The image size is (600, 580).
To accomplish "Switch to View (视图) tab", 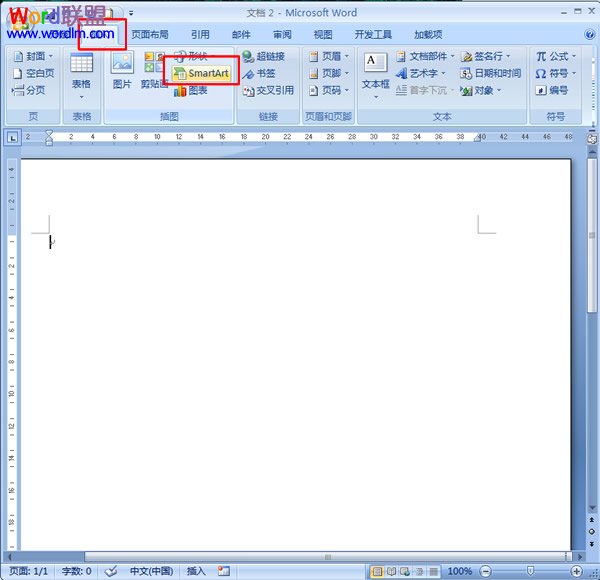I will pos(323,34).
